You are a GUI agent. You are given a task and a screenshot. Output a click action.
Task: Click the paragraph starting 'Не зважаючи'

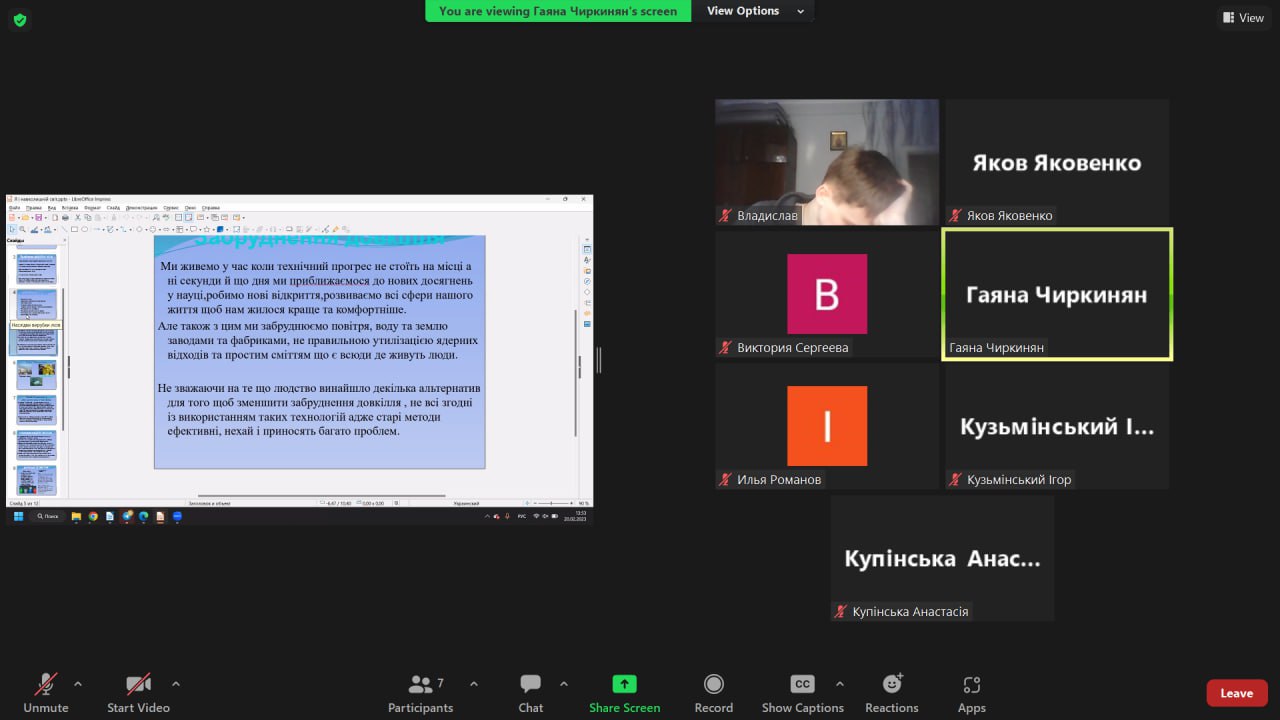318,409
